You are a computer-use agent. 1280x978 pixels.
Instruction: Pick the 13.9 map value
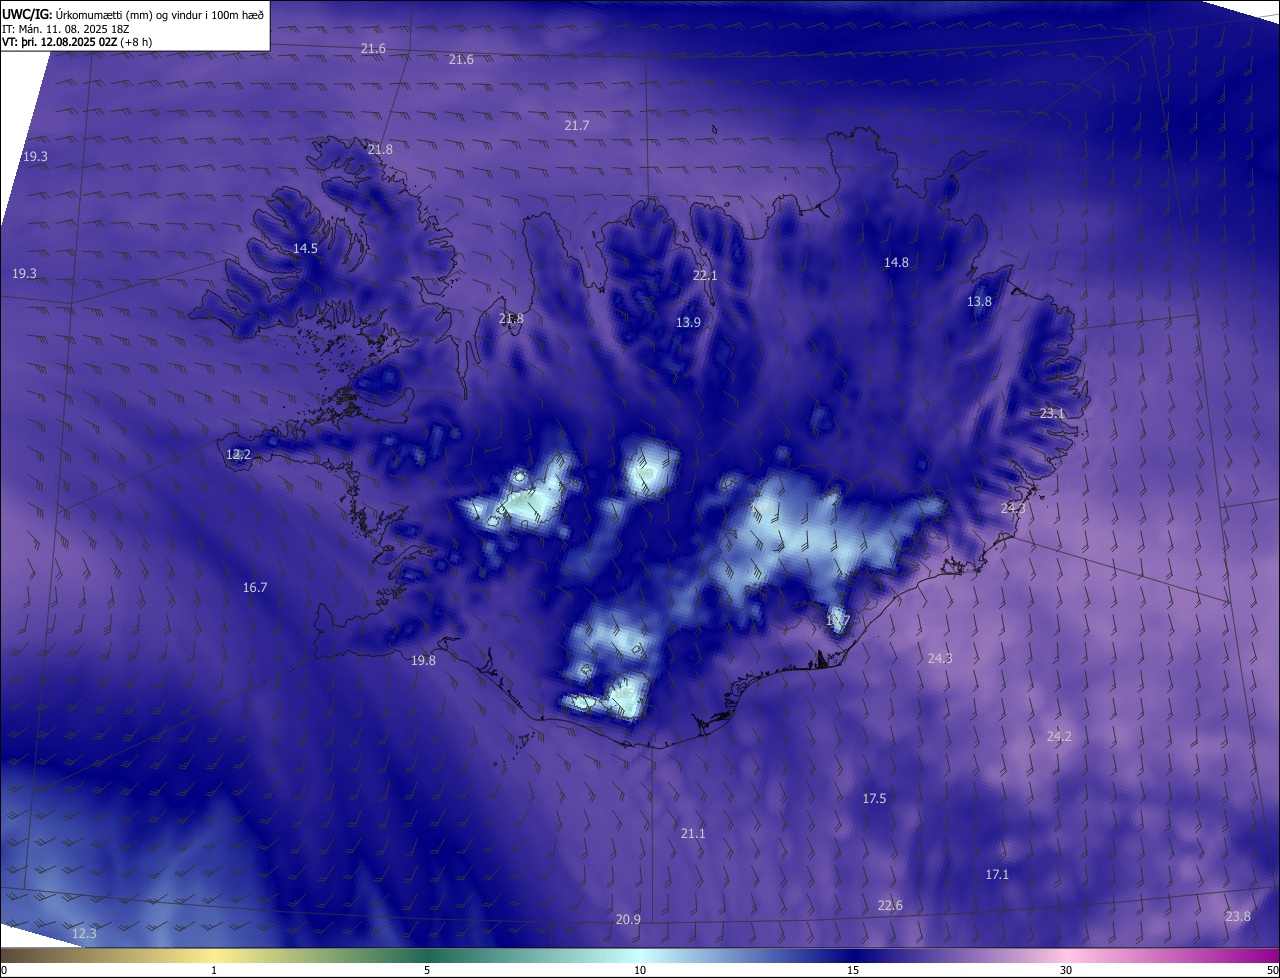pyautogui.click(x=688, y=323)
